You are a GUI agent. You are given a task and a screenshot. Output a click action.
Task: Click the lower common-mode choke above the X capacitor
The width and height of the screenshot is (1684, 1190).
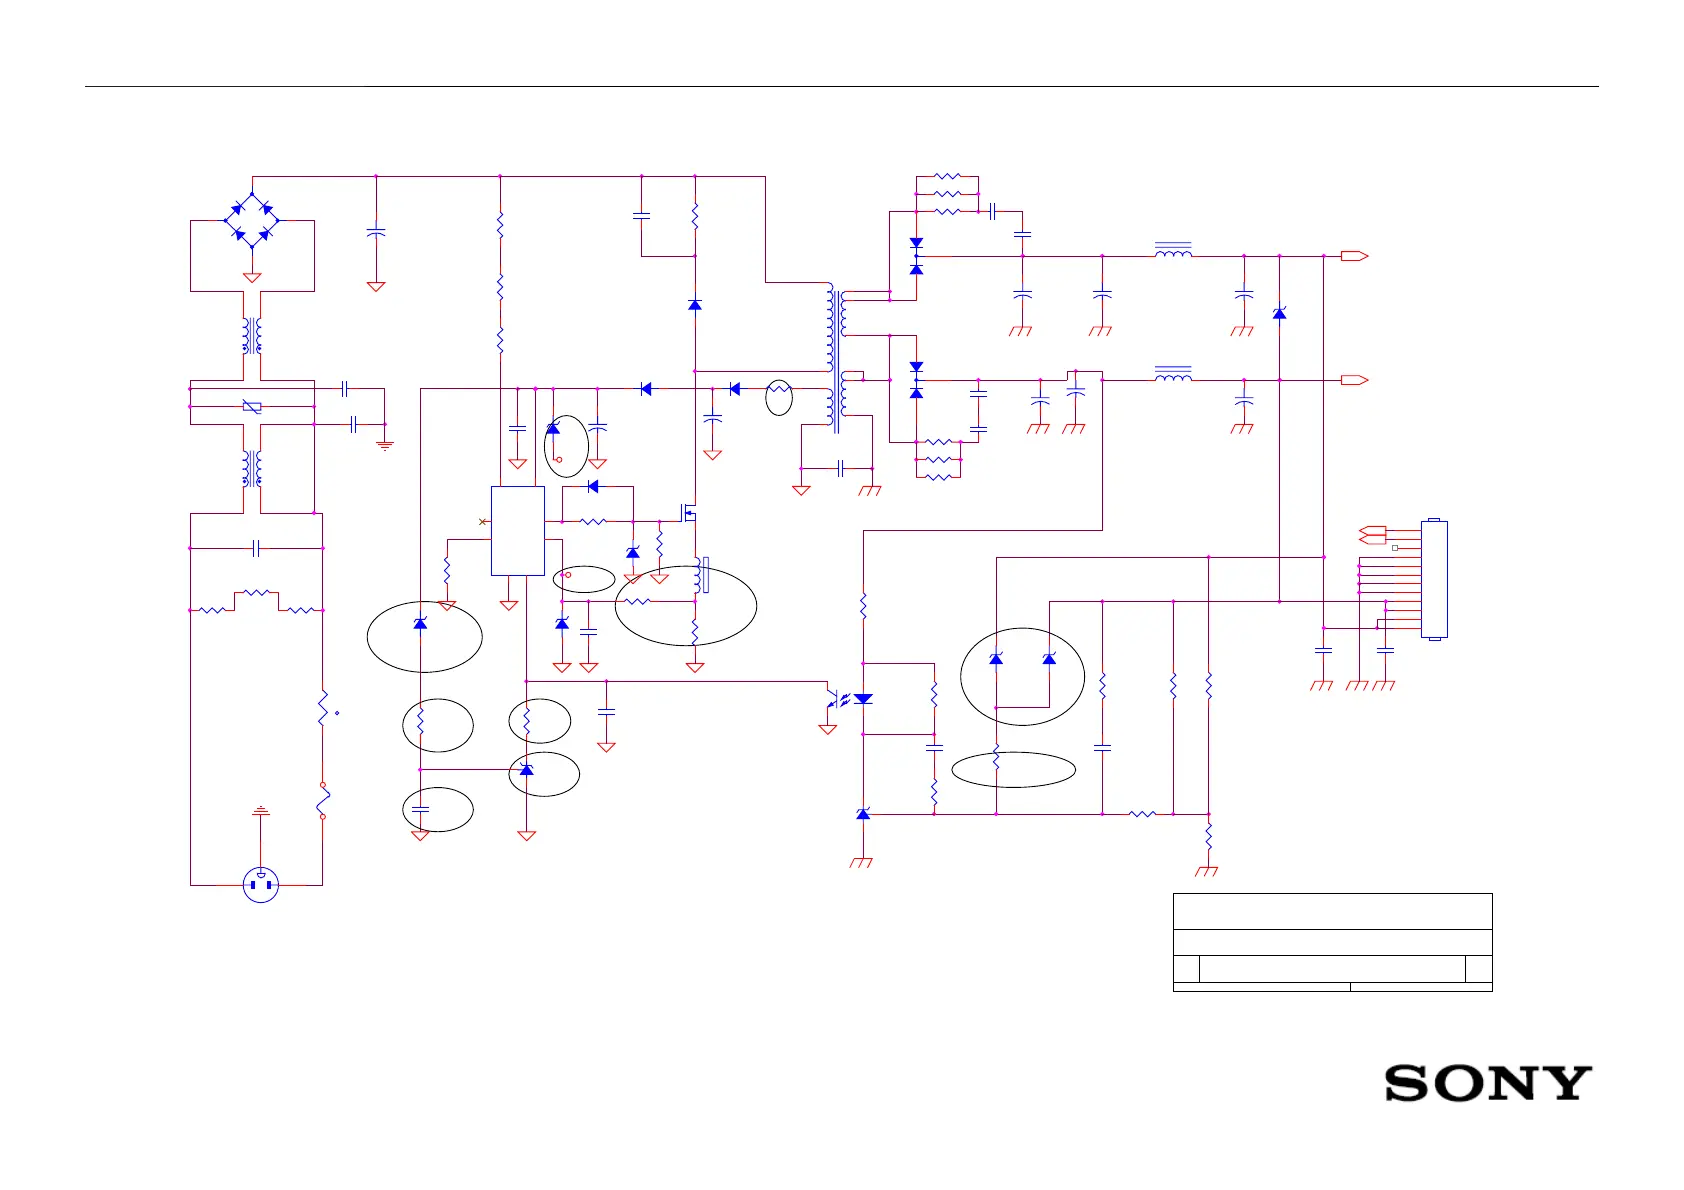[252, 468]
